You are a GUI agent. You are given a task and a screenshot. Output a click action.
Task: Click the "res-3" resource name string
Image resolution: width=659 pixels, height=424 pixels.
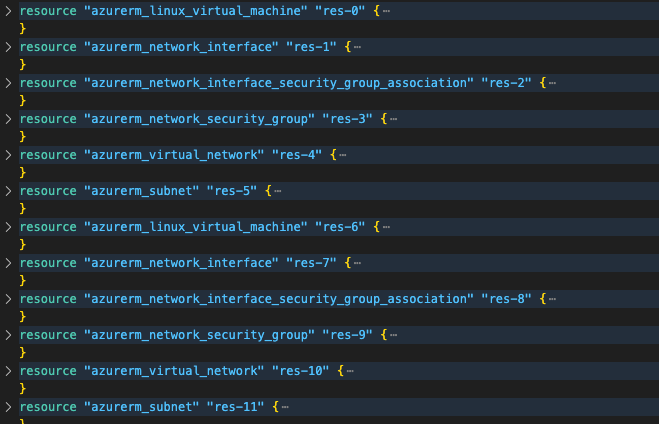347,119
